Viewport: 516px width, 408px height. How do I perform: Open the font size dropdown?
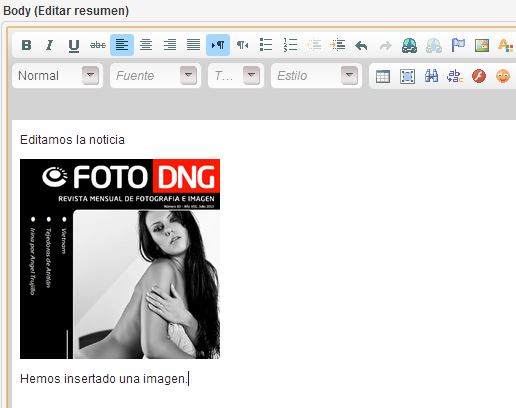pos(236,76)
